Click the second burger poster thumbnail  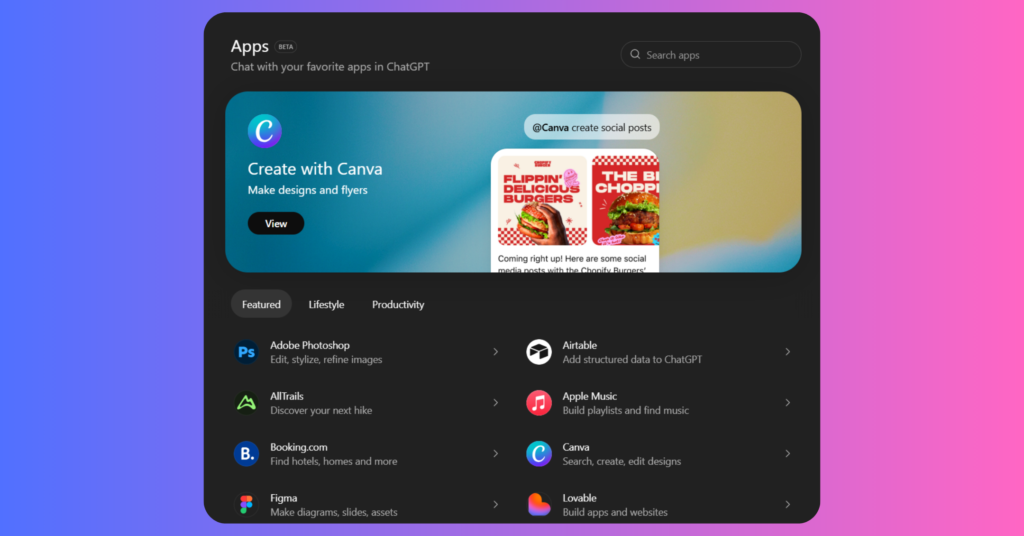(x=625, y=200)
